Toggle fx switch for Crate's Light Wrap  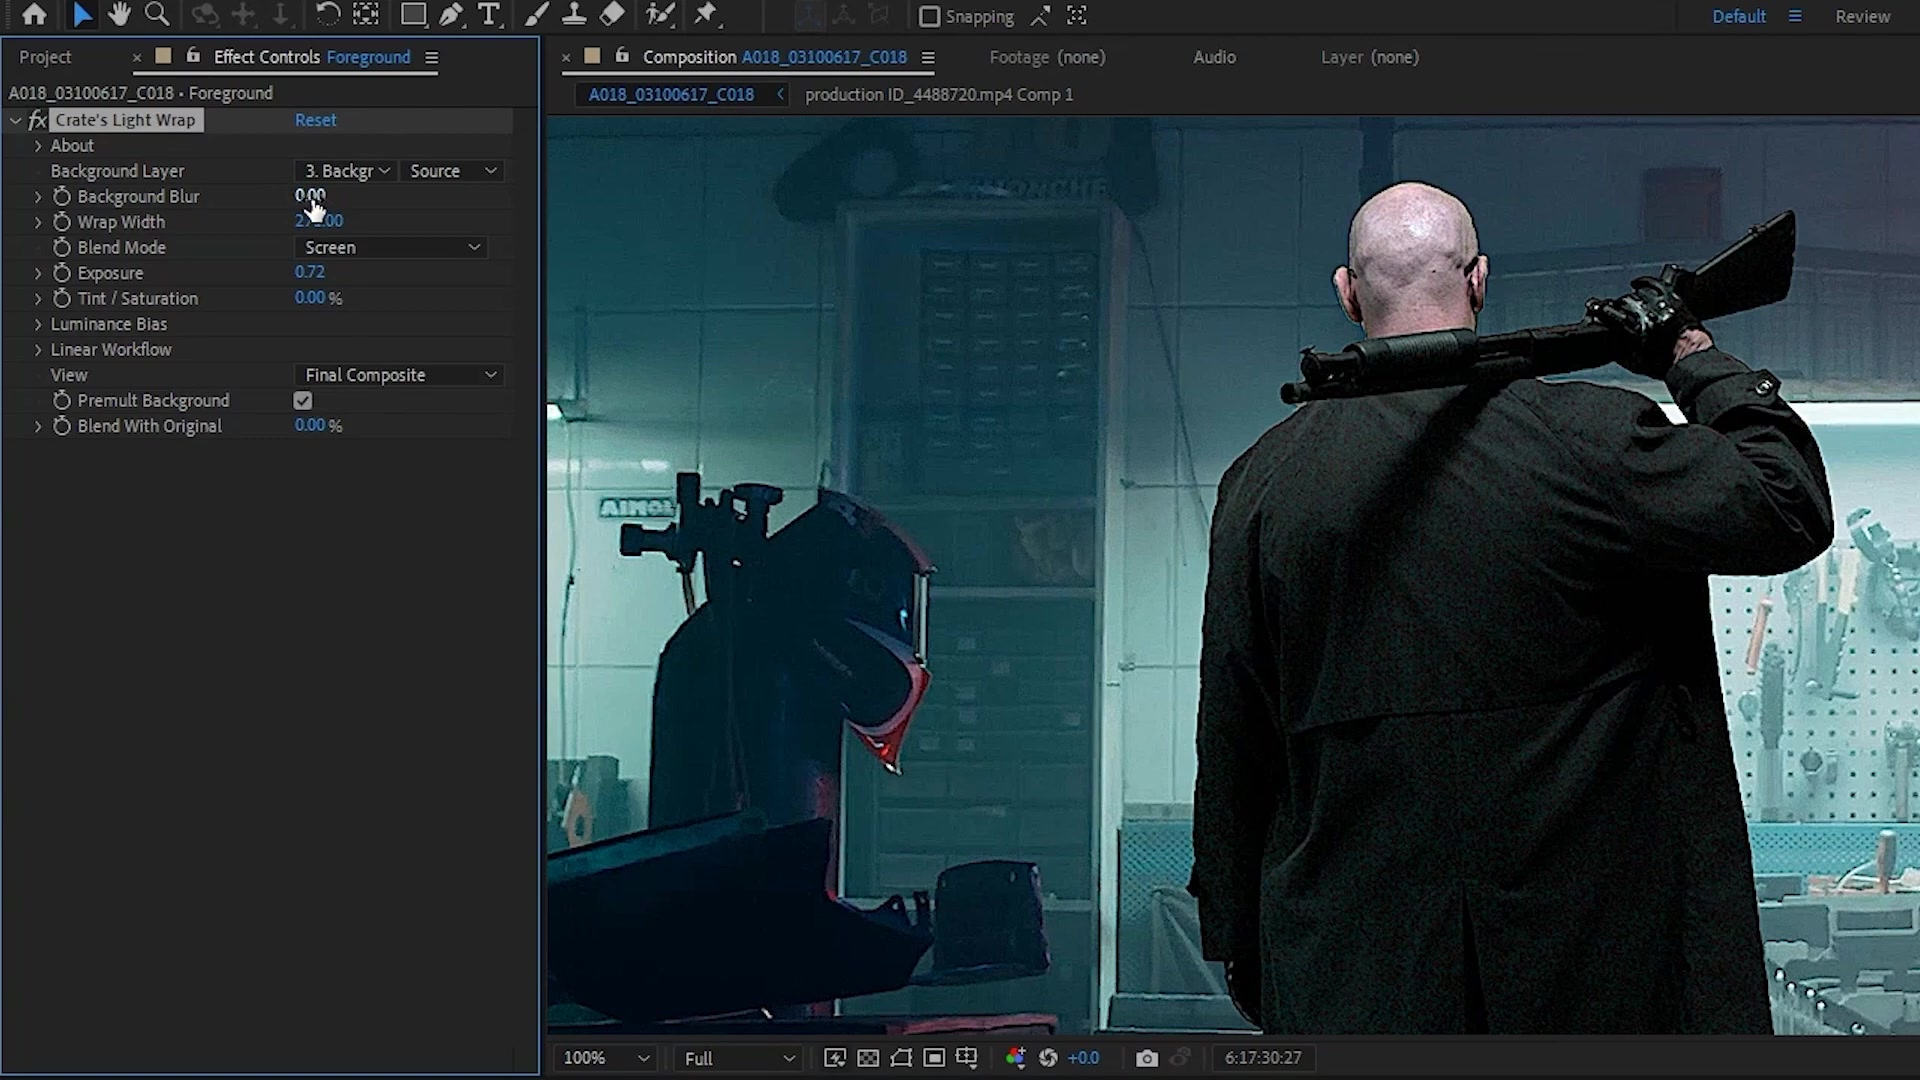[x=38, y=120]
